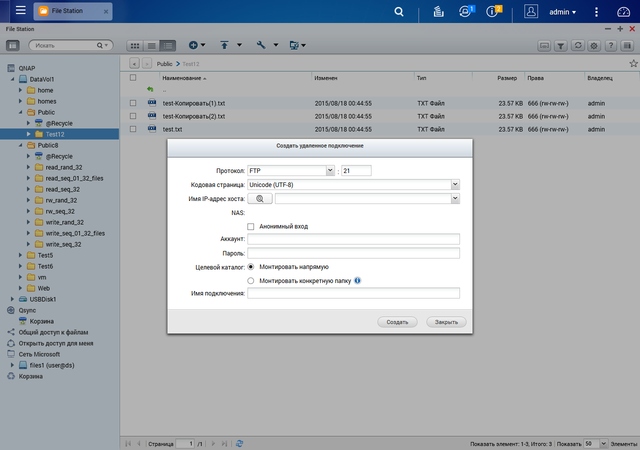640x450 pixels.
Task: Click the Создать button
Action: (397, 322)
